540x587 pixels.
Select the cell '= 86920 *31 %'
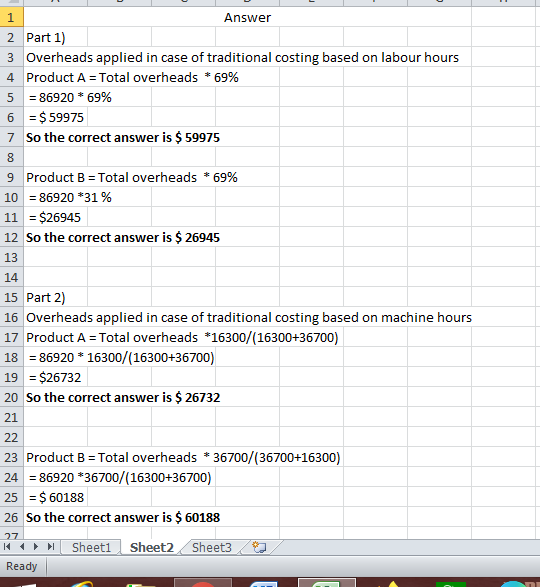pyautogui.click(x=70, y=197)
